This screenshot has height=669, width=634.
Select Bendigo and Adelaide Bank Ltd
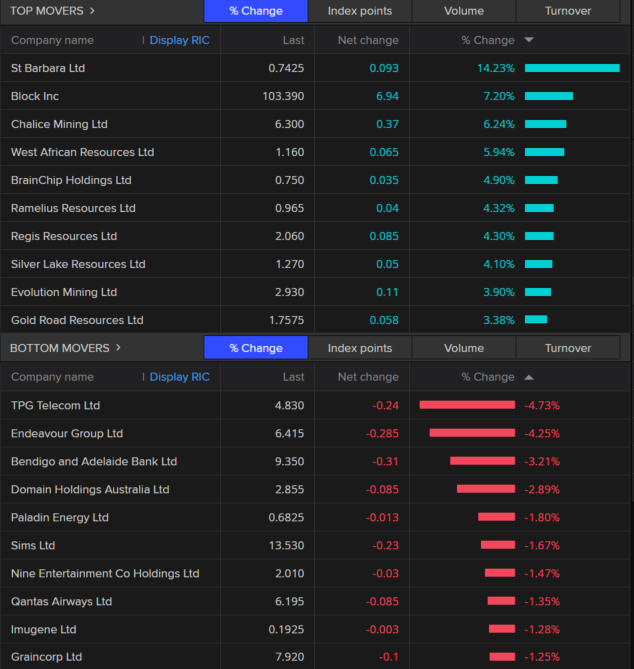pos(94,461)
